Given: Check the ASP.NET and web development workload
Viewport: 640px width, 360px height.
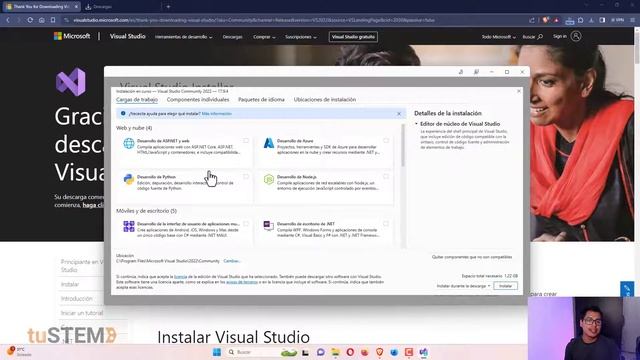Looking at the screenshot, I should point(246,141).
